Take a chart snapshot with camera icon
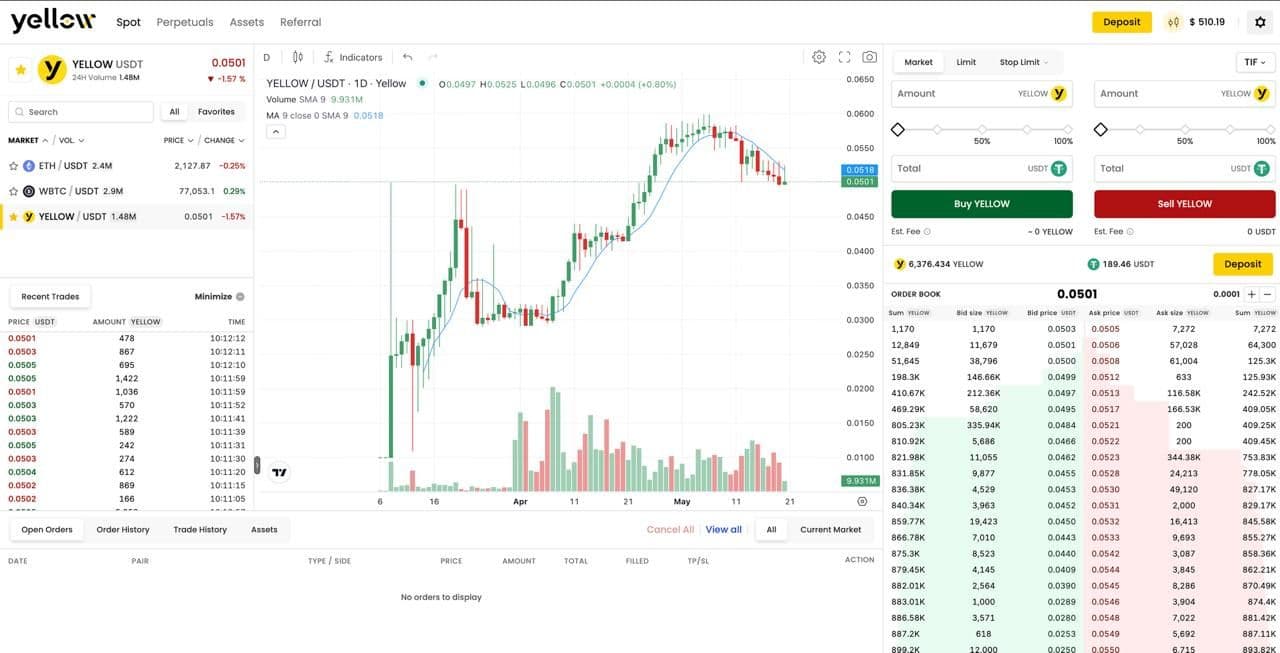 pos(870,57)
